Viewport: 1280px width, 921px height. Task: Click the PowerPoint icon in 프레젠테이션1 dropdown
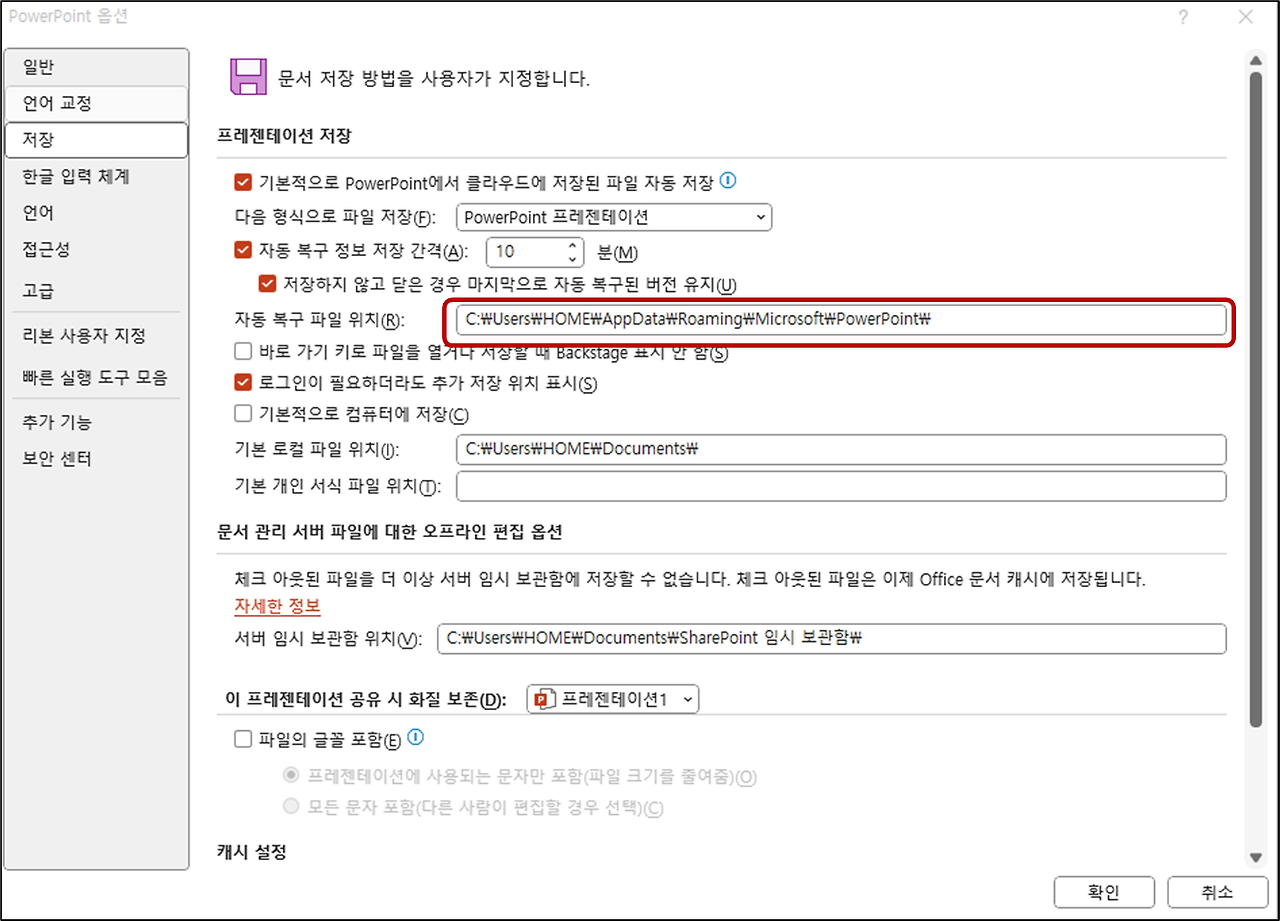click(544, 700)
